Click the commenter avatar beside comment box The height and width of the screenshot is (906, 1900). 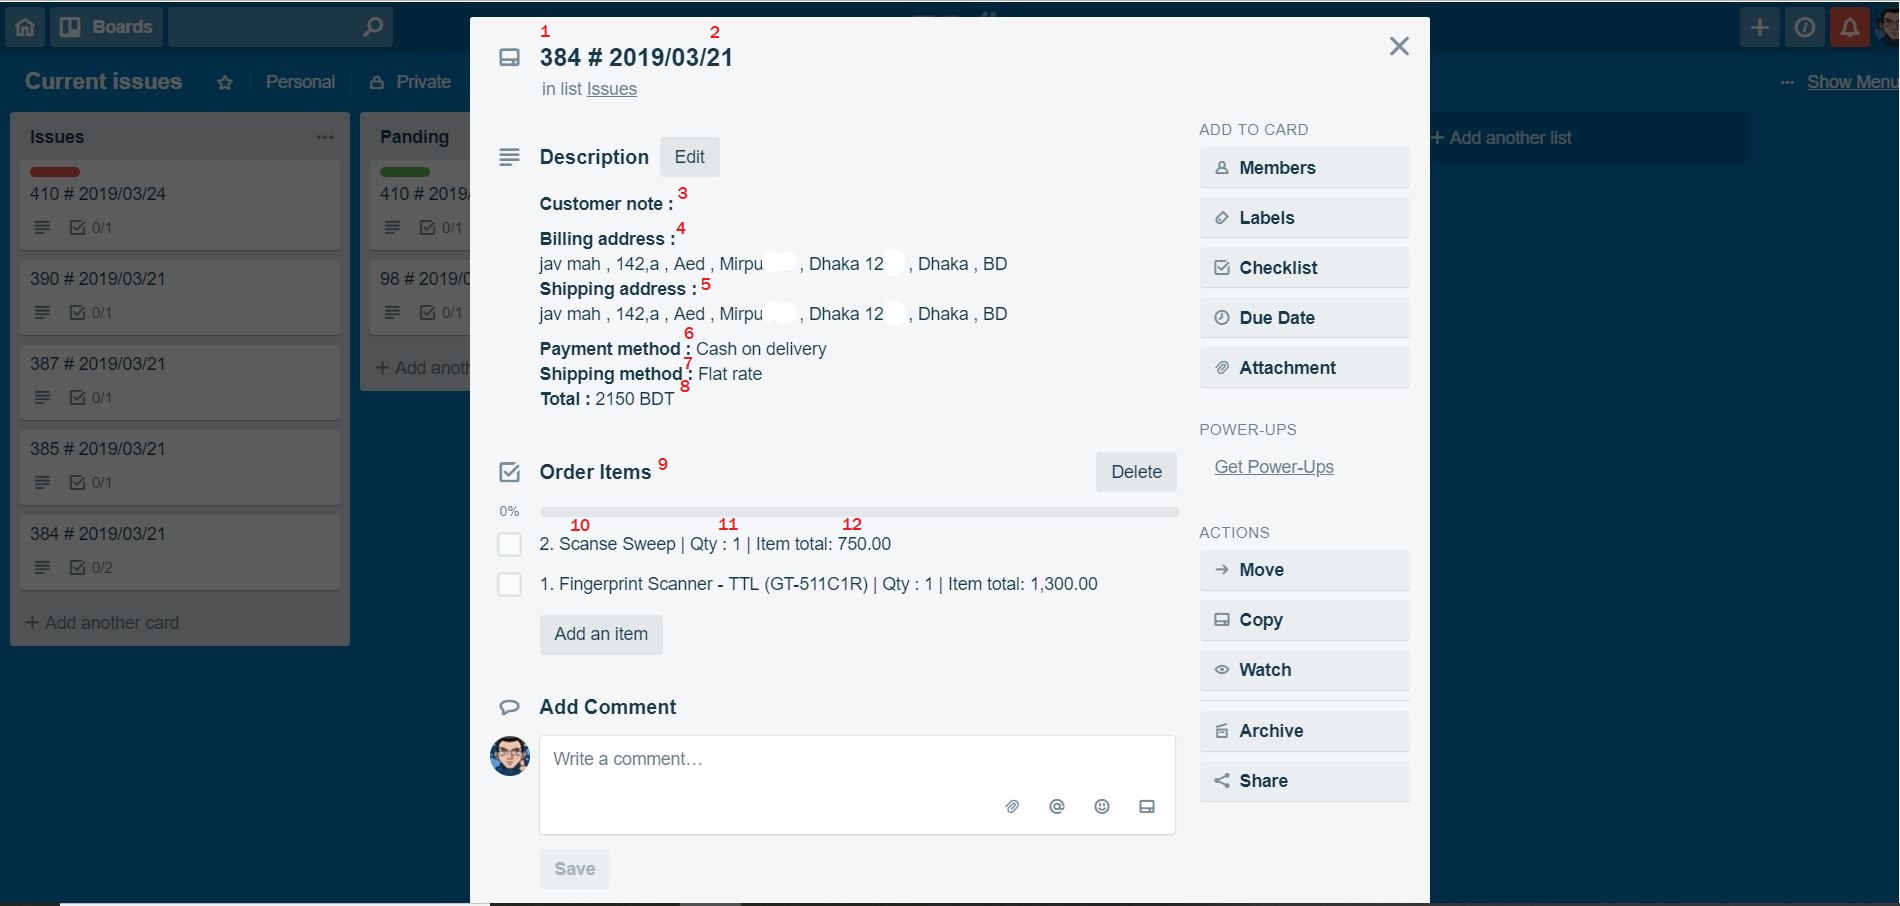click(510, 756)
